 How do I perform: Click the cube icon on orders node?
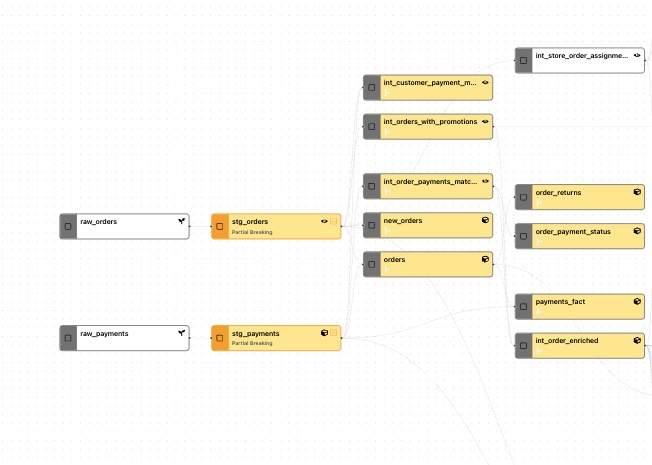click(x=485, y=259)
